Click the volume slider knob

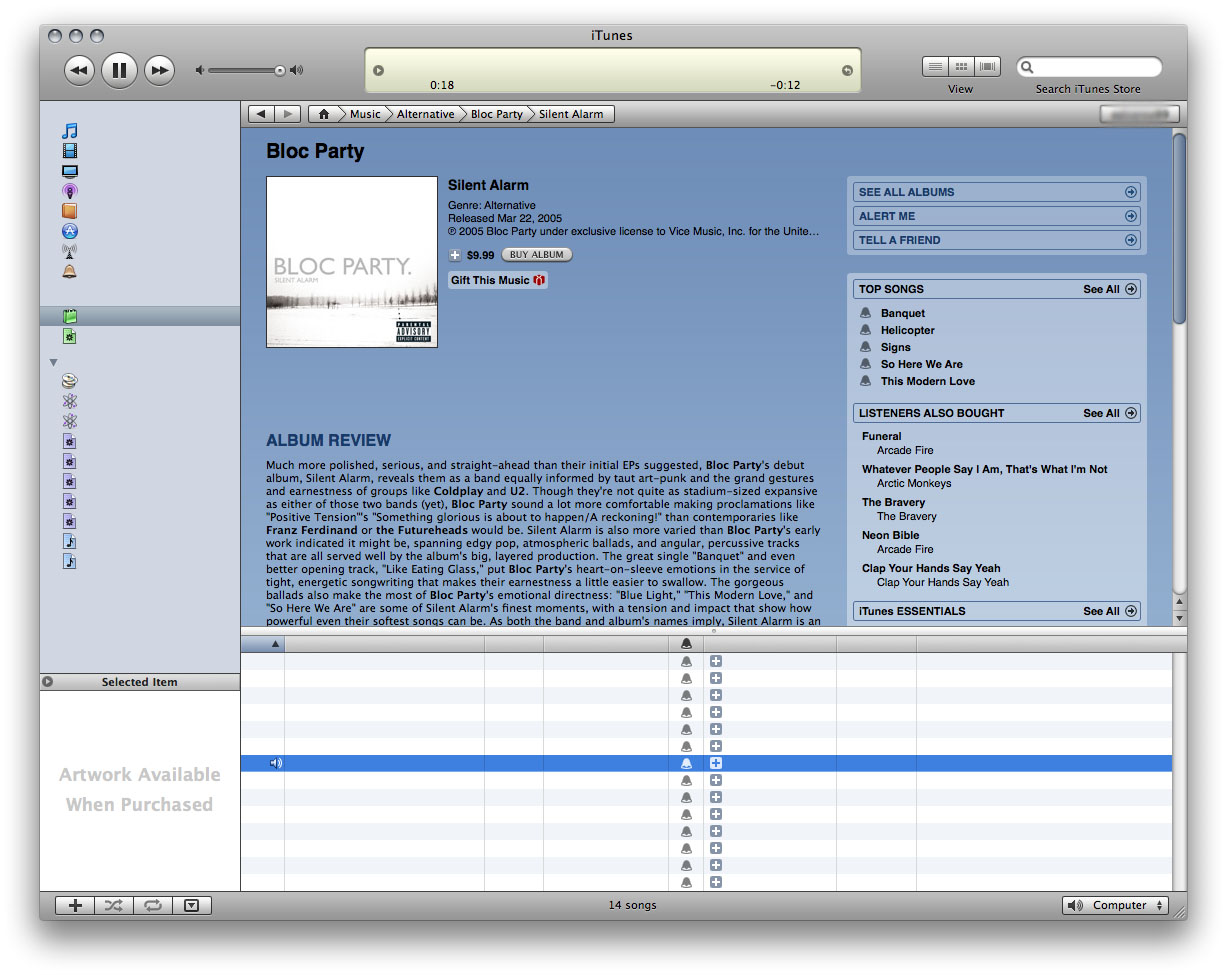pos(280,70)
